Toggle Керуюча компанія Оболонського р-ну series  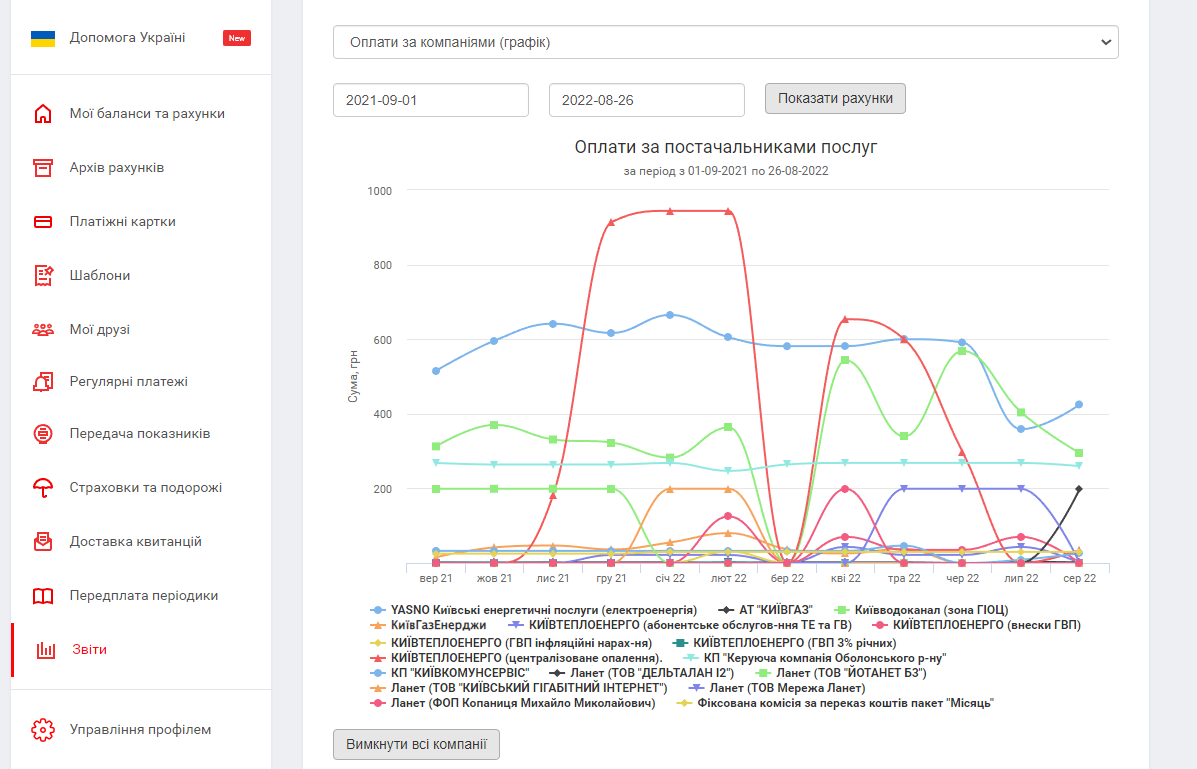pos(815,658)
